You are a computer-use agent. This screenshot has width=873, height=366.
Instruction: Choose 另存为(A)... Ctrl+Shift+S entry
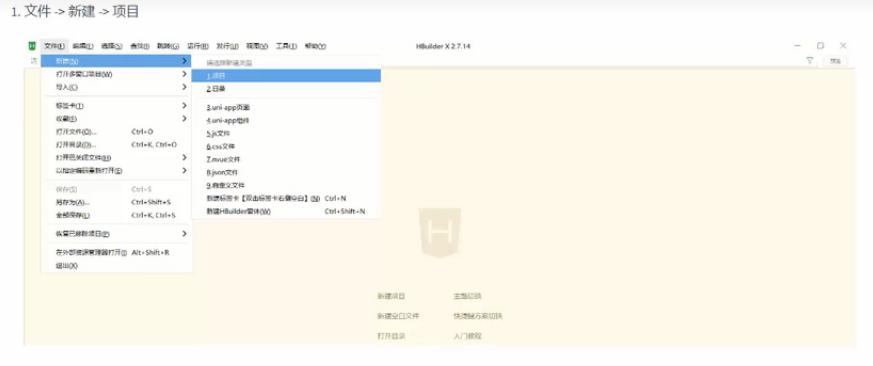point(116,202)
